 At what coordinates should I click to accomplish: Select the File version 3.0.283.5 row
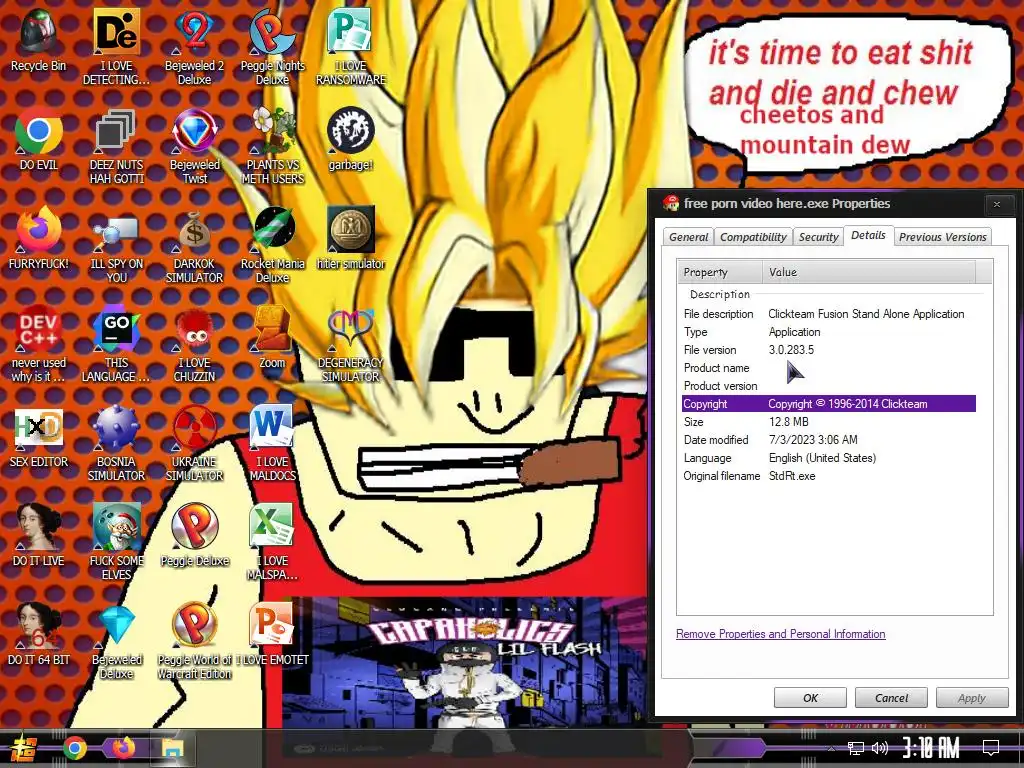[829, 349]
